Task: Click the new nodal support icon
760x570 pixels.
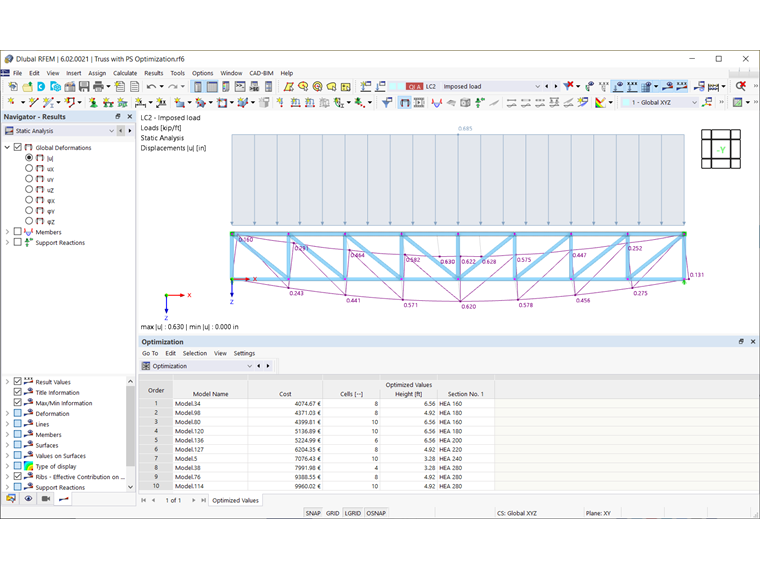Action: click(x=93, y=102)
